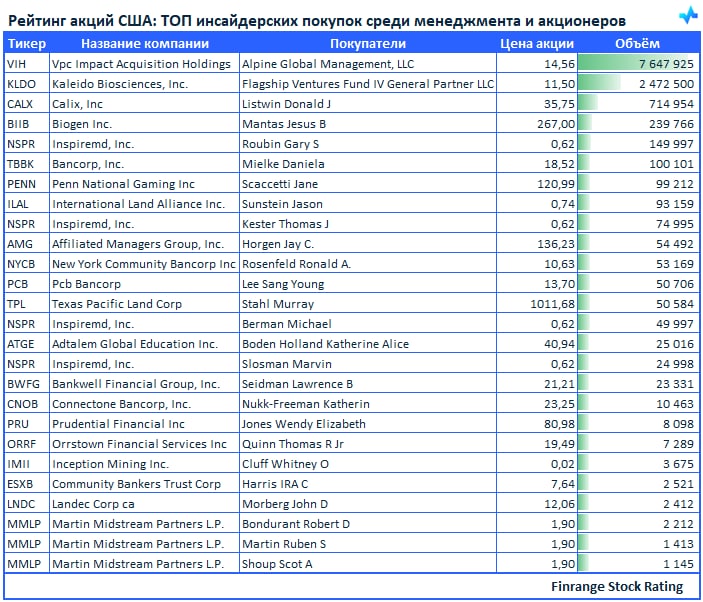Click the Finrange logo icon

[688, 16]
